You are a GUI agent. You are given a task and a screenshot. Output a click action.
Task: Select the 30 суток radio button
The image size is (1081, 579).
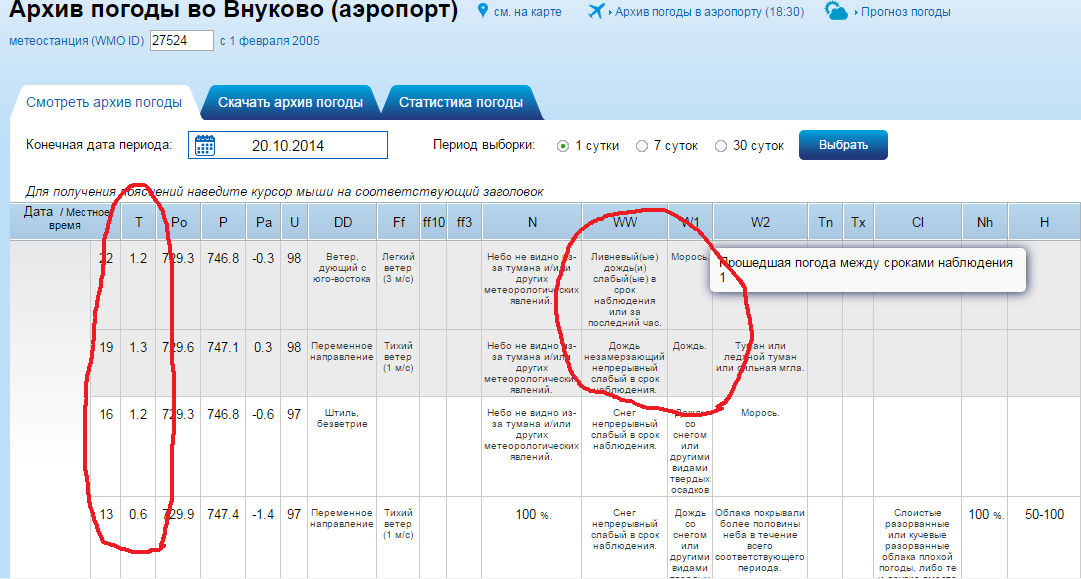(x=721, y=146)
